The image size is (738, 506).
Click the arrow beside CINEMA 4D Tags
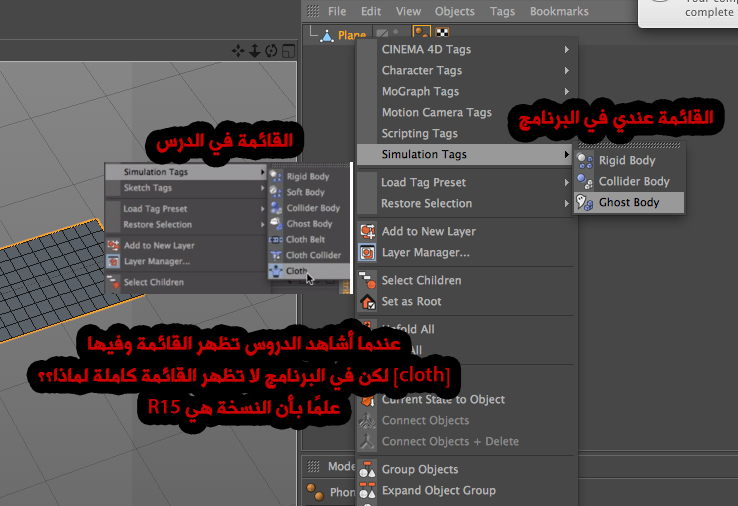(567, 49)
